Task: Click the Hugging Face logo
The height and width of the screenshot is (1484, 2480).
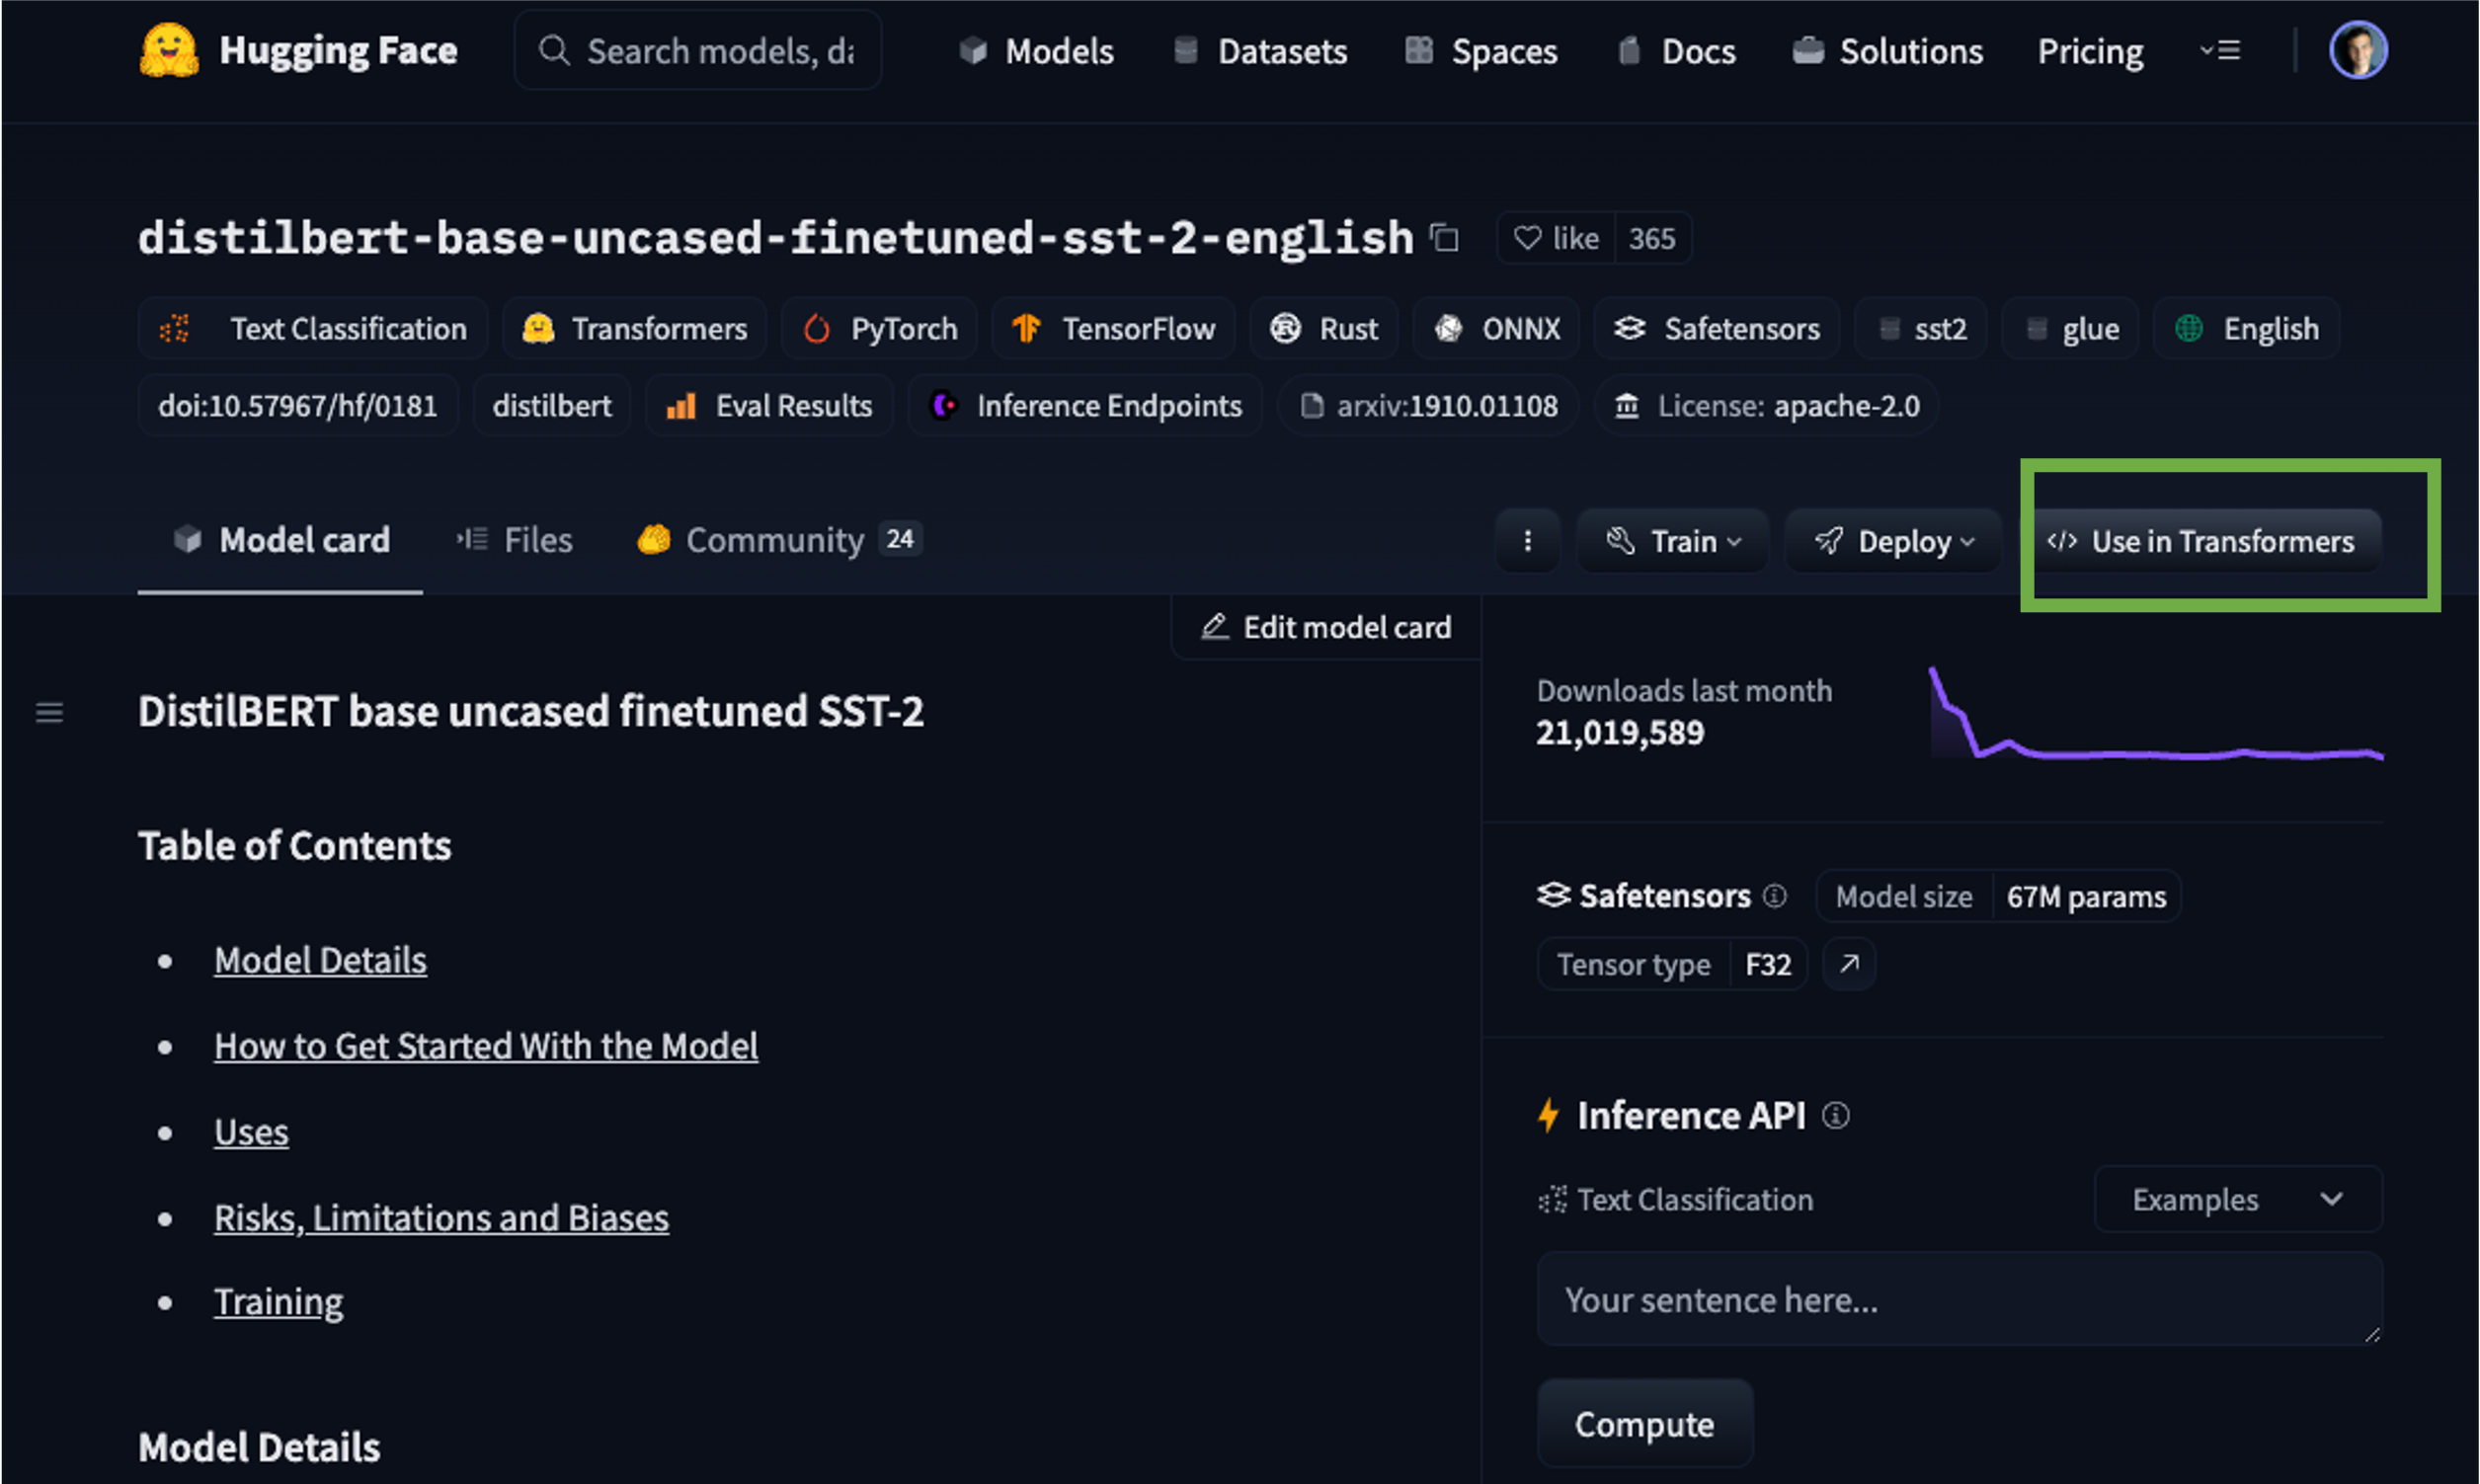Action: click(x=169, y=50)
